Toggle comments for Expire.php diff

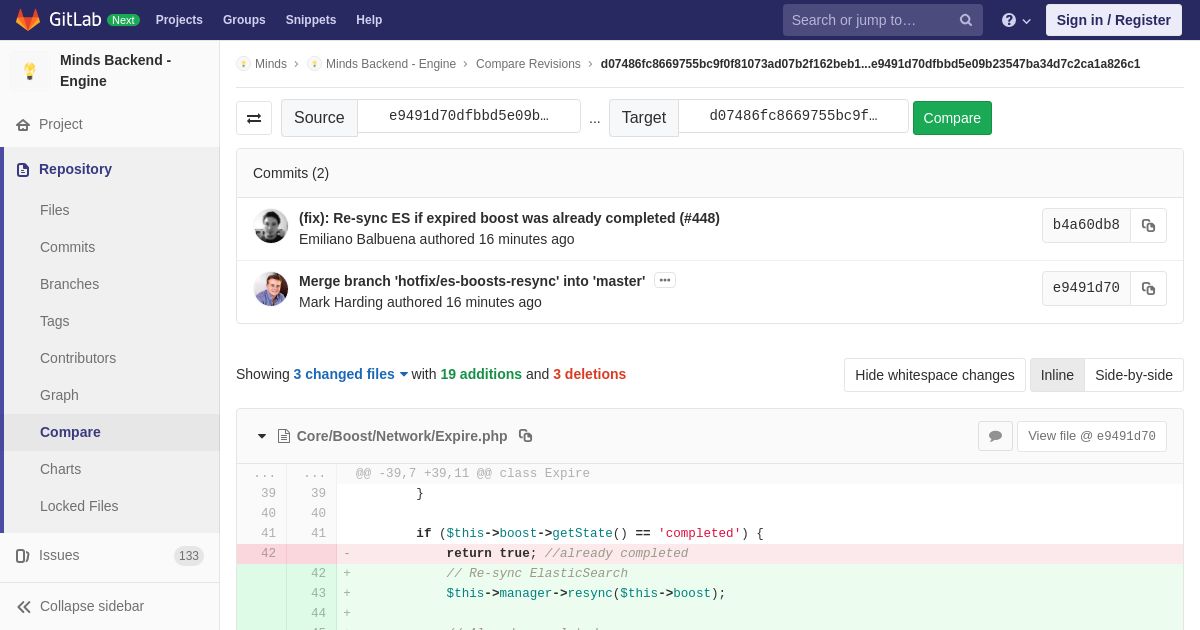coord(995,436)
